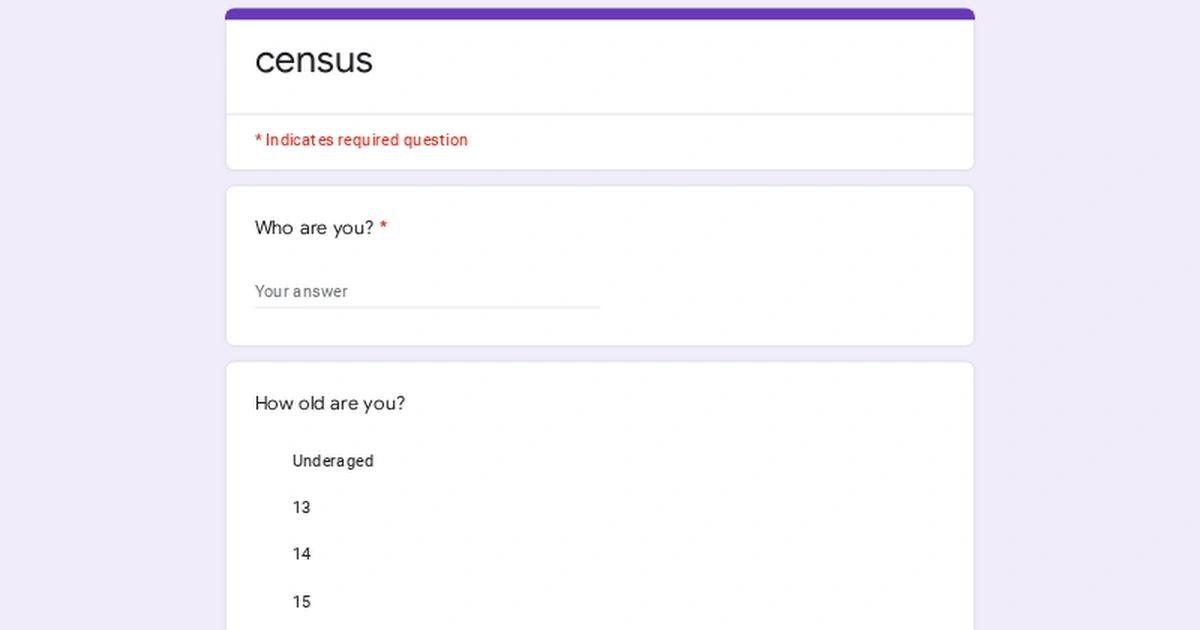Click the "13" option row
This screenshot has width=1200, height=630.
point(302,508)
